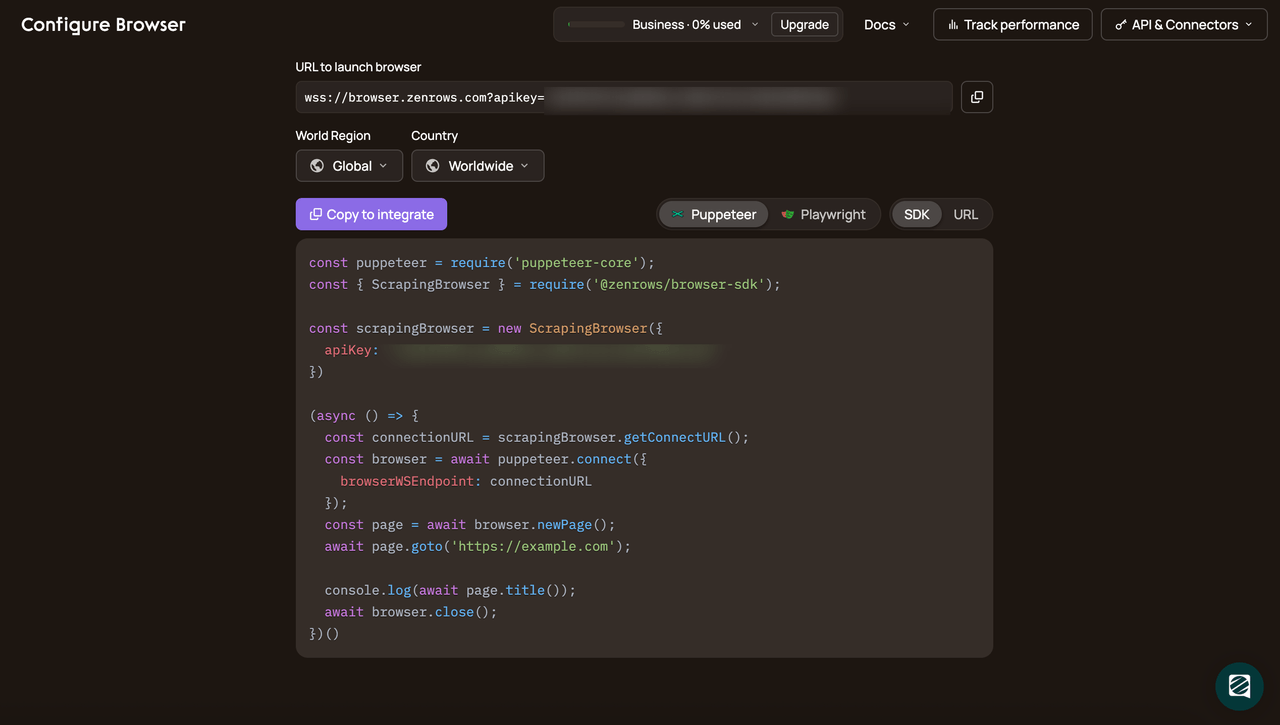This screenshot has height=725, width=1280.
Task: Click the Puppeteer logo icon
Action: 677,214
